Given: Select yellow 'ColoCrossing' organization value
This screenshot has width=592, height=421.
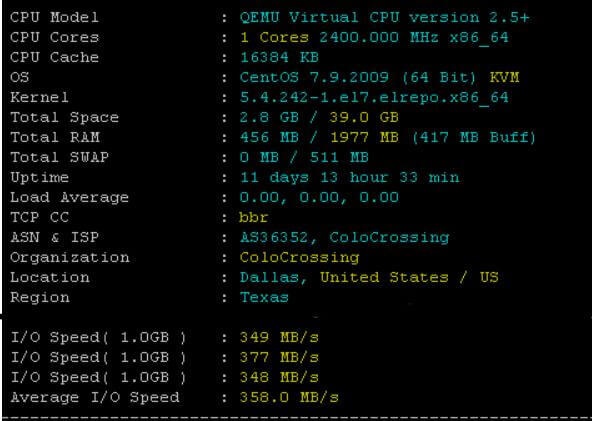Looking at the screenshot, I should 299,258.
